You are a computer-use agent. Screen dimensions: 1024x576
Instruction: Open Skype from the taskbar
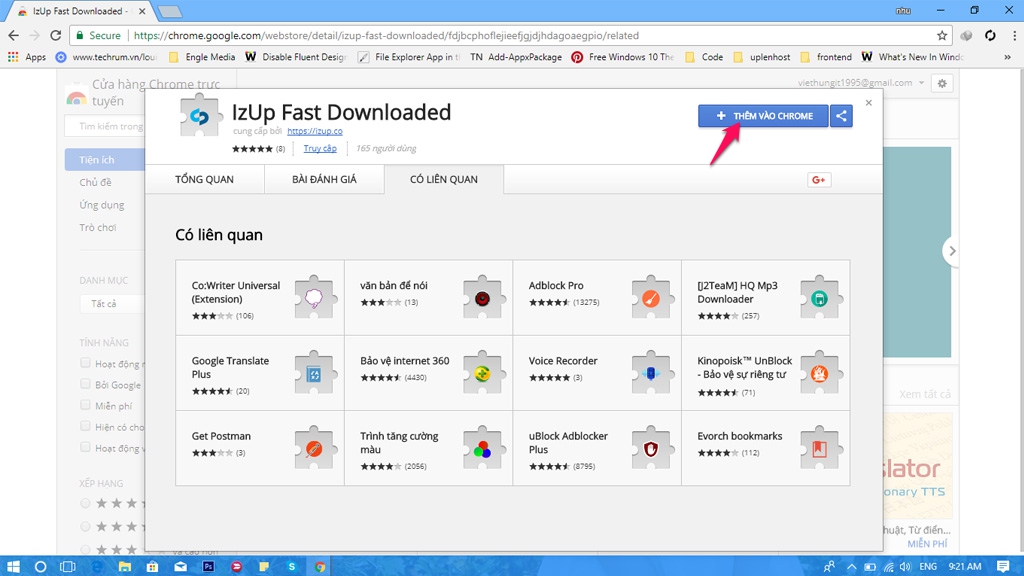point(292,566)
